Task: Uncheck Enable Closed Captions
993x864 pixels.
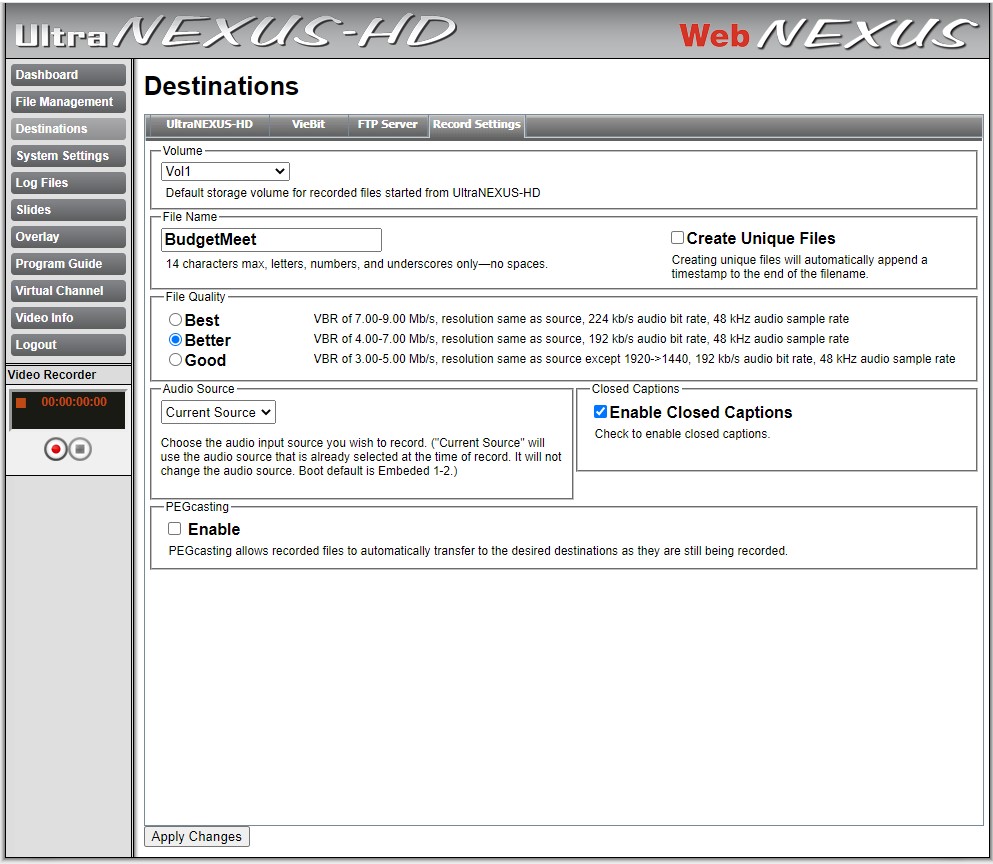Action: coord(601,411)
